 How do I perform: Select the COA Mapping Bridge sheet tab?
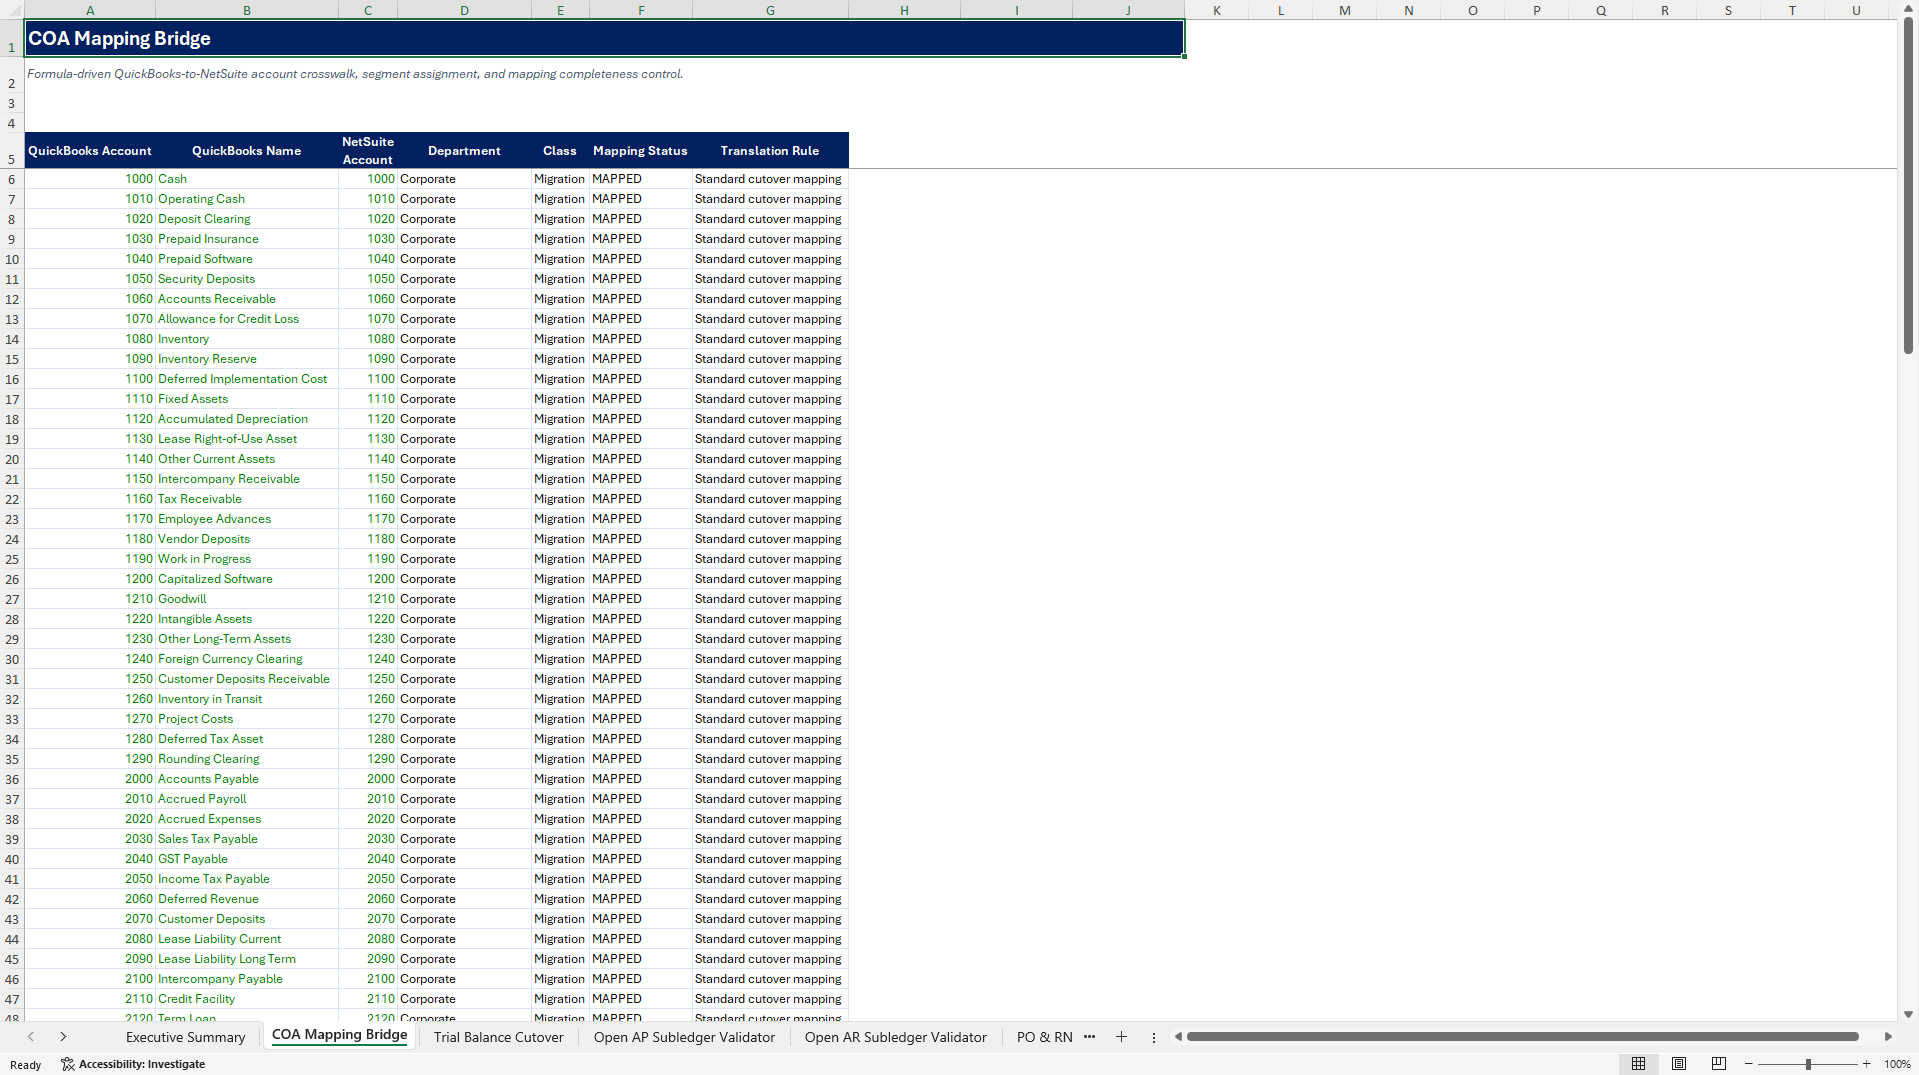pos(339,1035)
